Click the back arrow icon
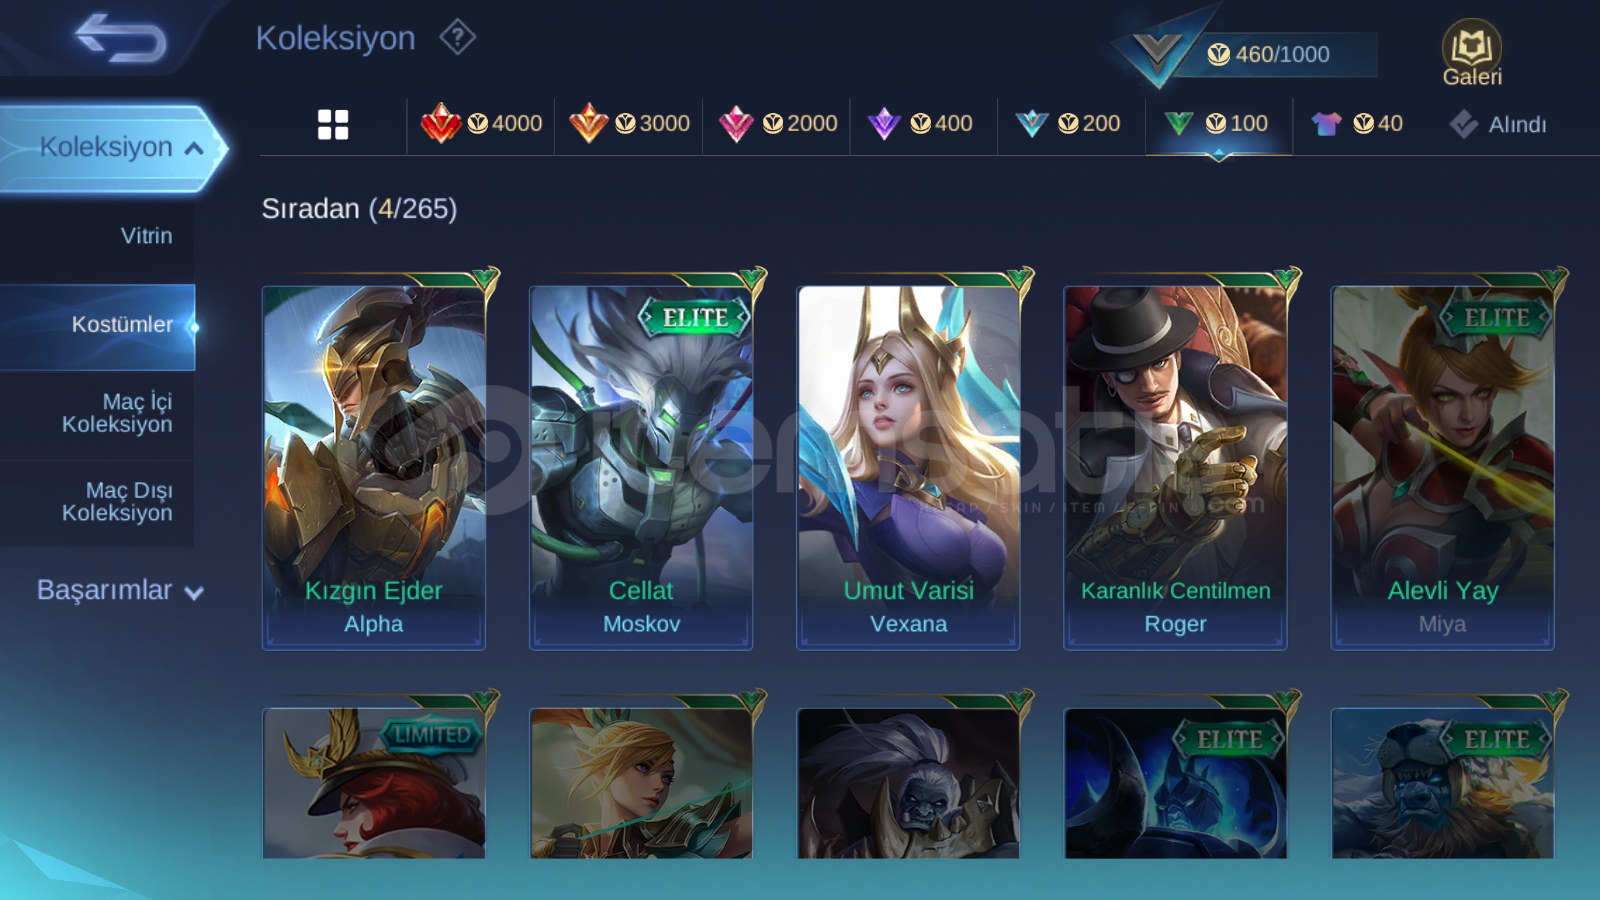This screenshot has height=900, width=1600. (x=121, y=38)
